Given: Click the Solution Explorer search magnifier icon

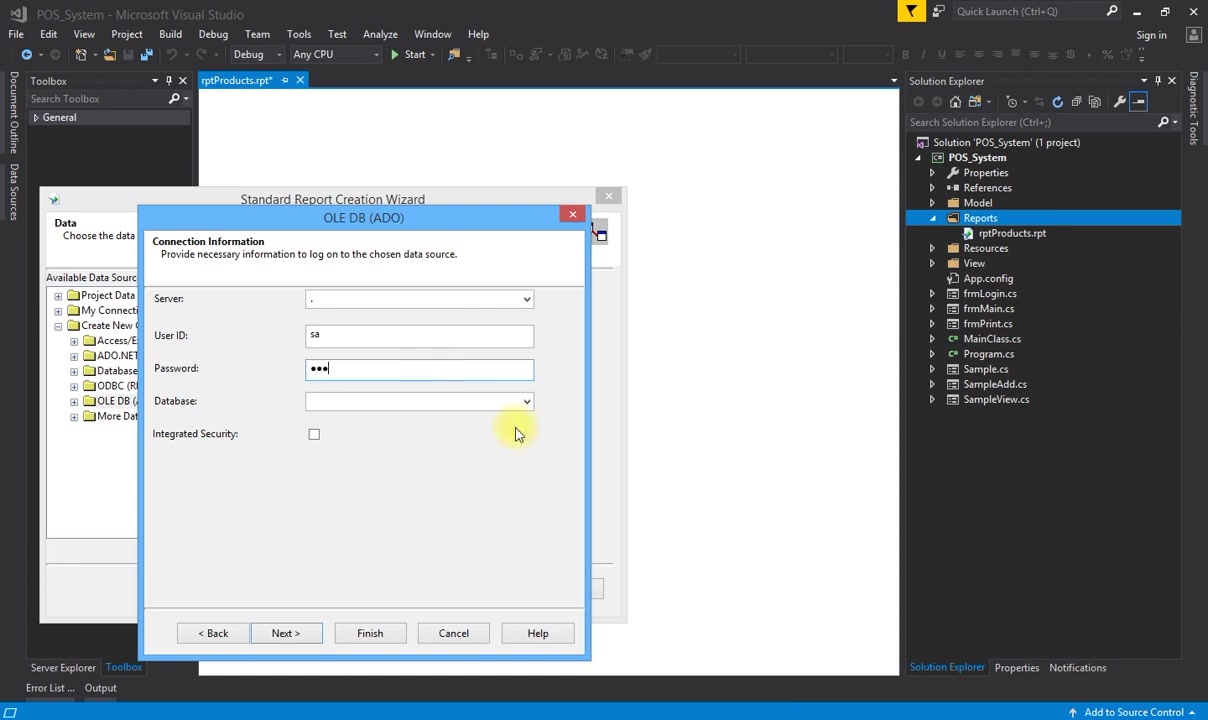Looking at the screenshot, I should tap(1163, 122).
